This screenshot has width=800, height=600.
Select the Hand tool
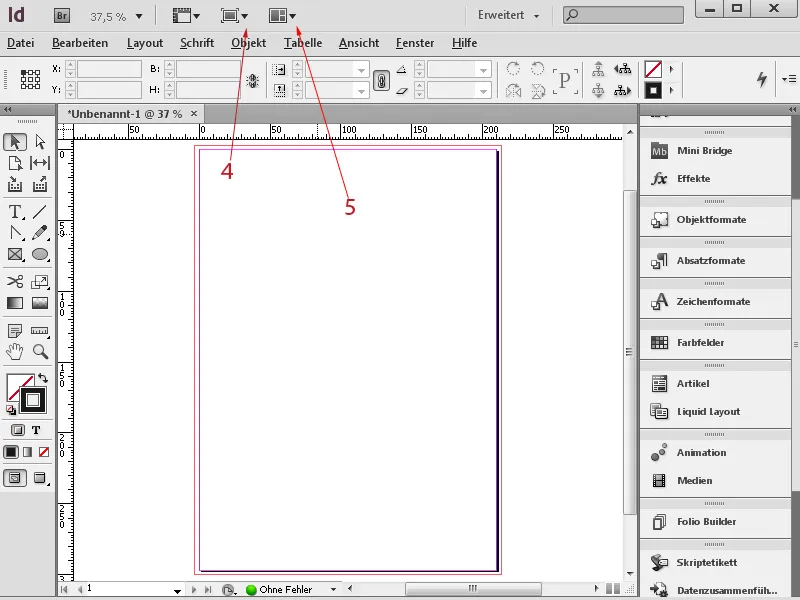[x=14, y=352]
